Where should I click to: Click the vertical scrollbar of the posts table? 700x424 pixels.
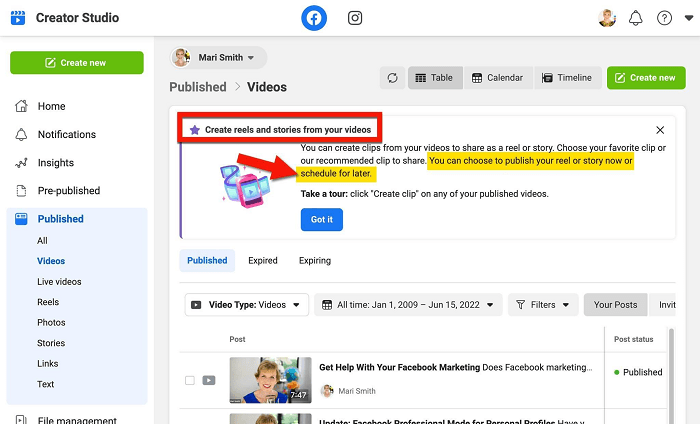point(671,375)
